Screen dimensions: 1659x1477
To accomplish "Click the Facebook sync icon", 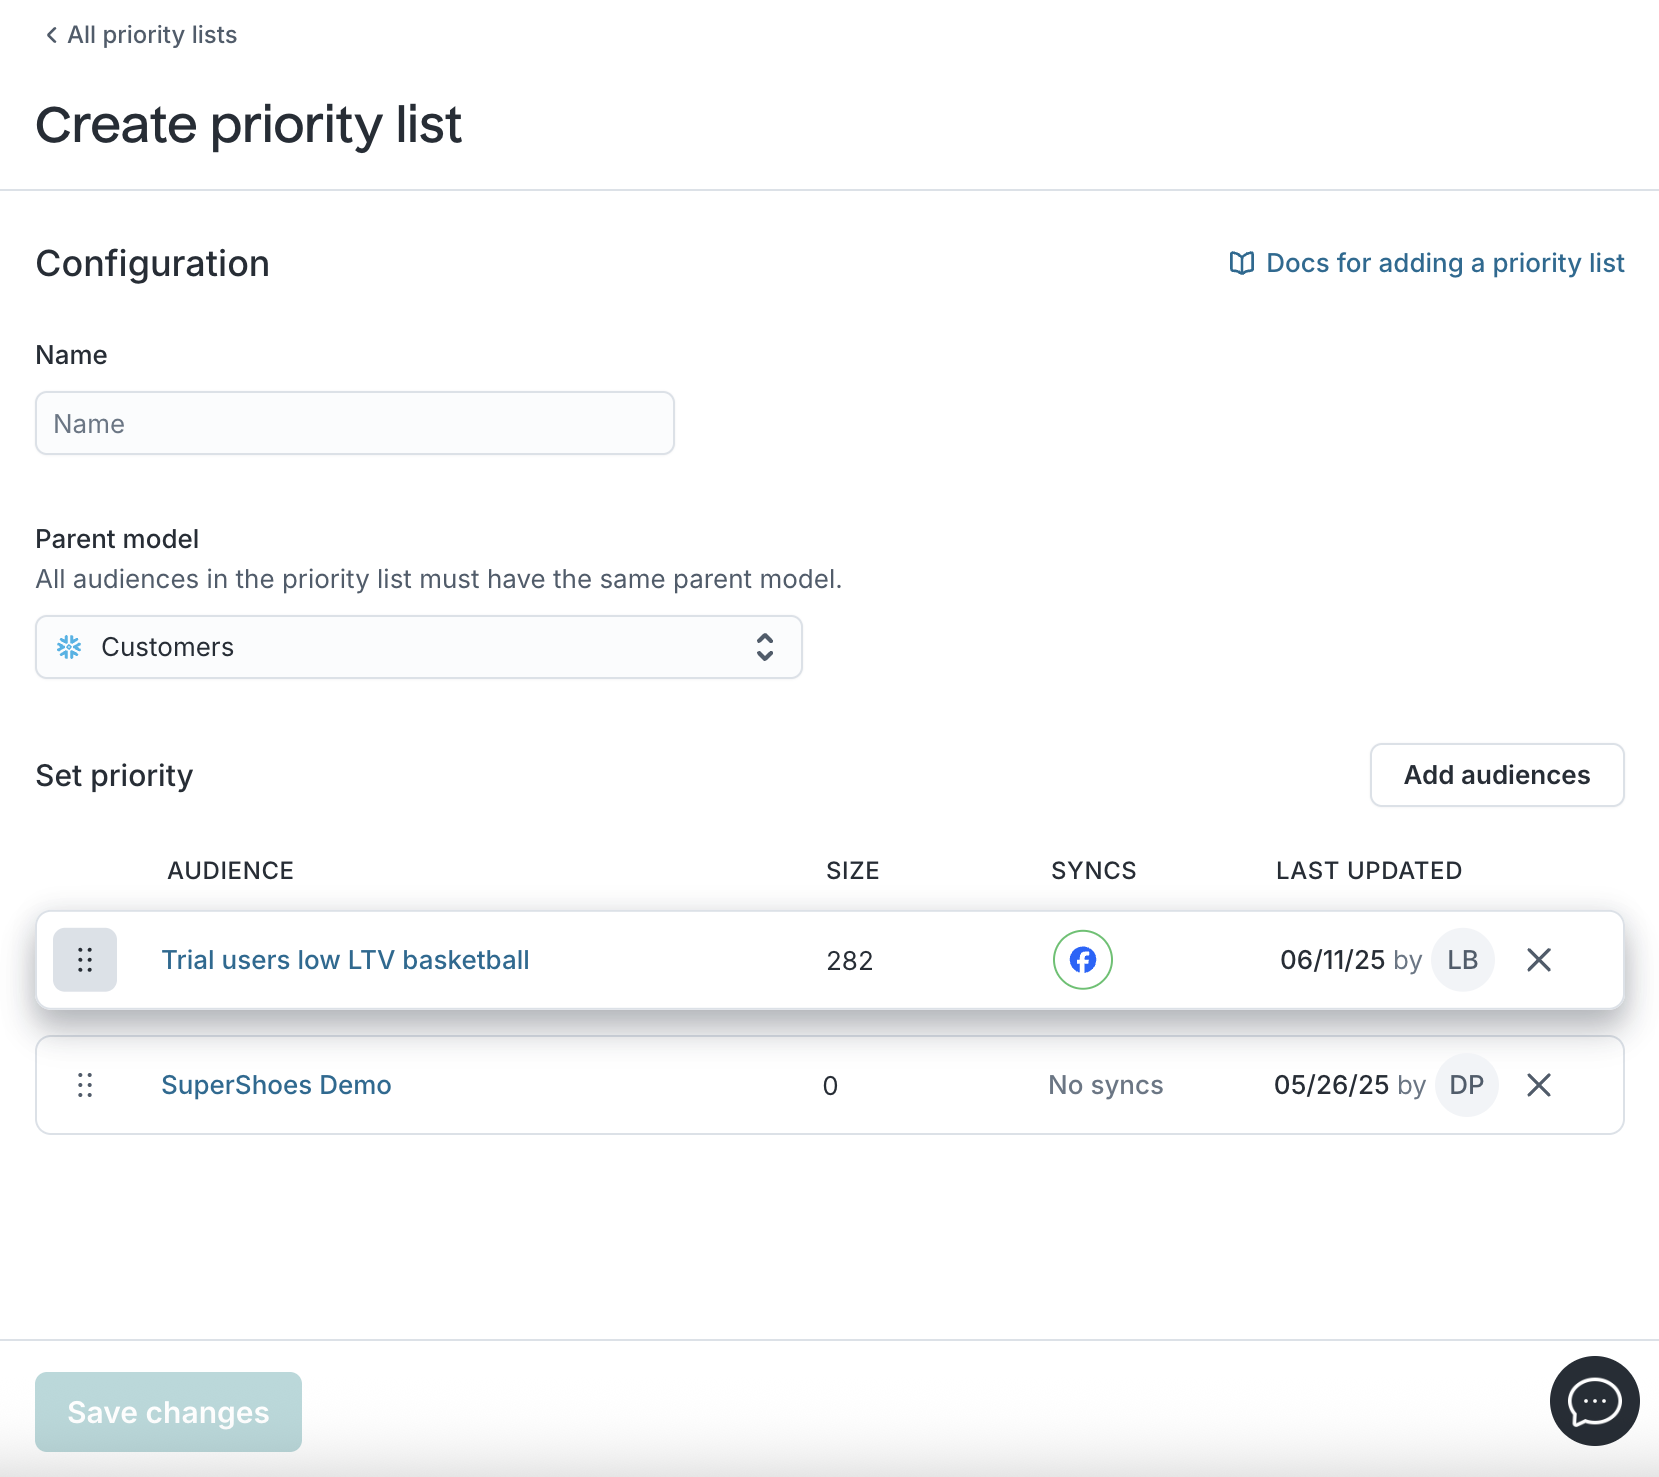I will [1082, 960].
